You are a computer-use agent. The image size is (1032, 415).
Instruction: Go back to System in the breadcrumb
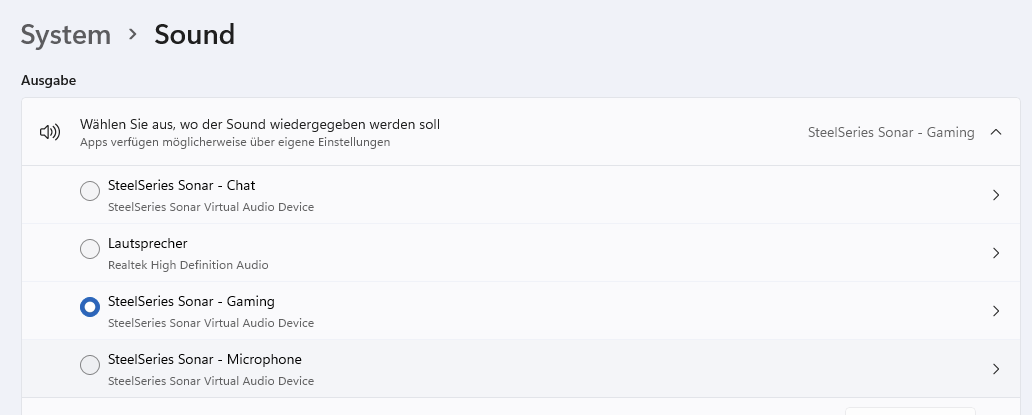pos(66,35)
